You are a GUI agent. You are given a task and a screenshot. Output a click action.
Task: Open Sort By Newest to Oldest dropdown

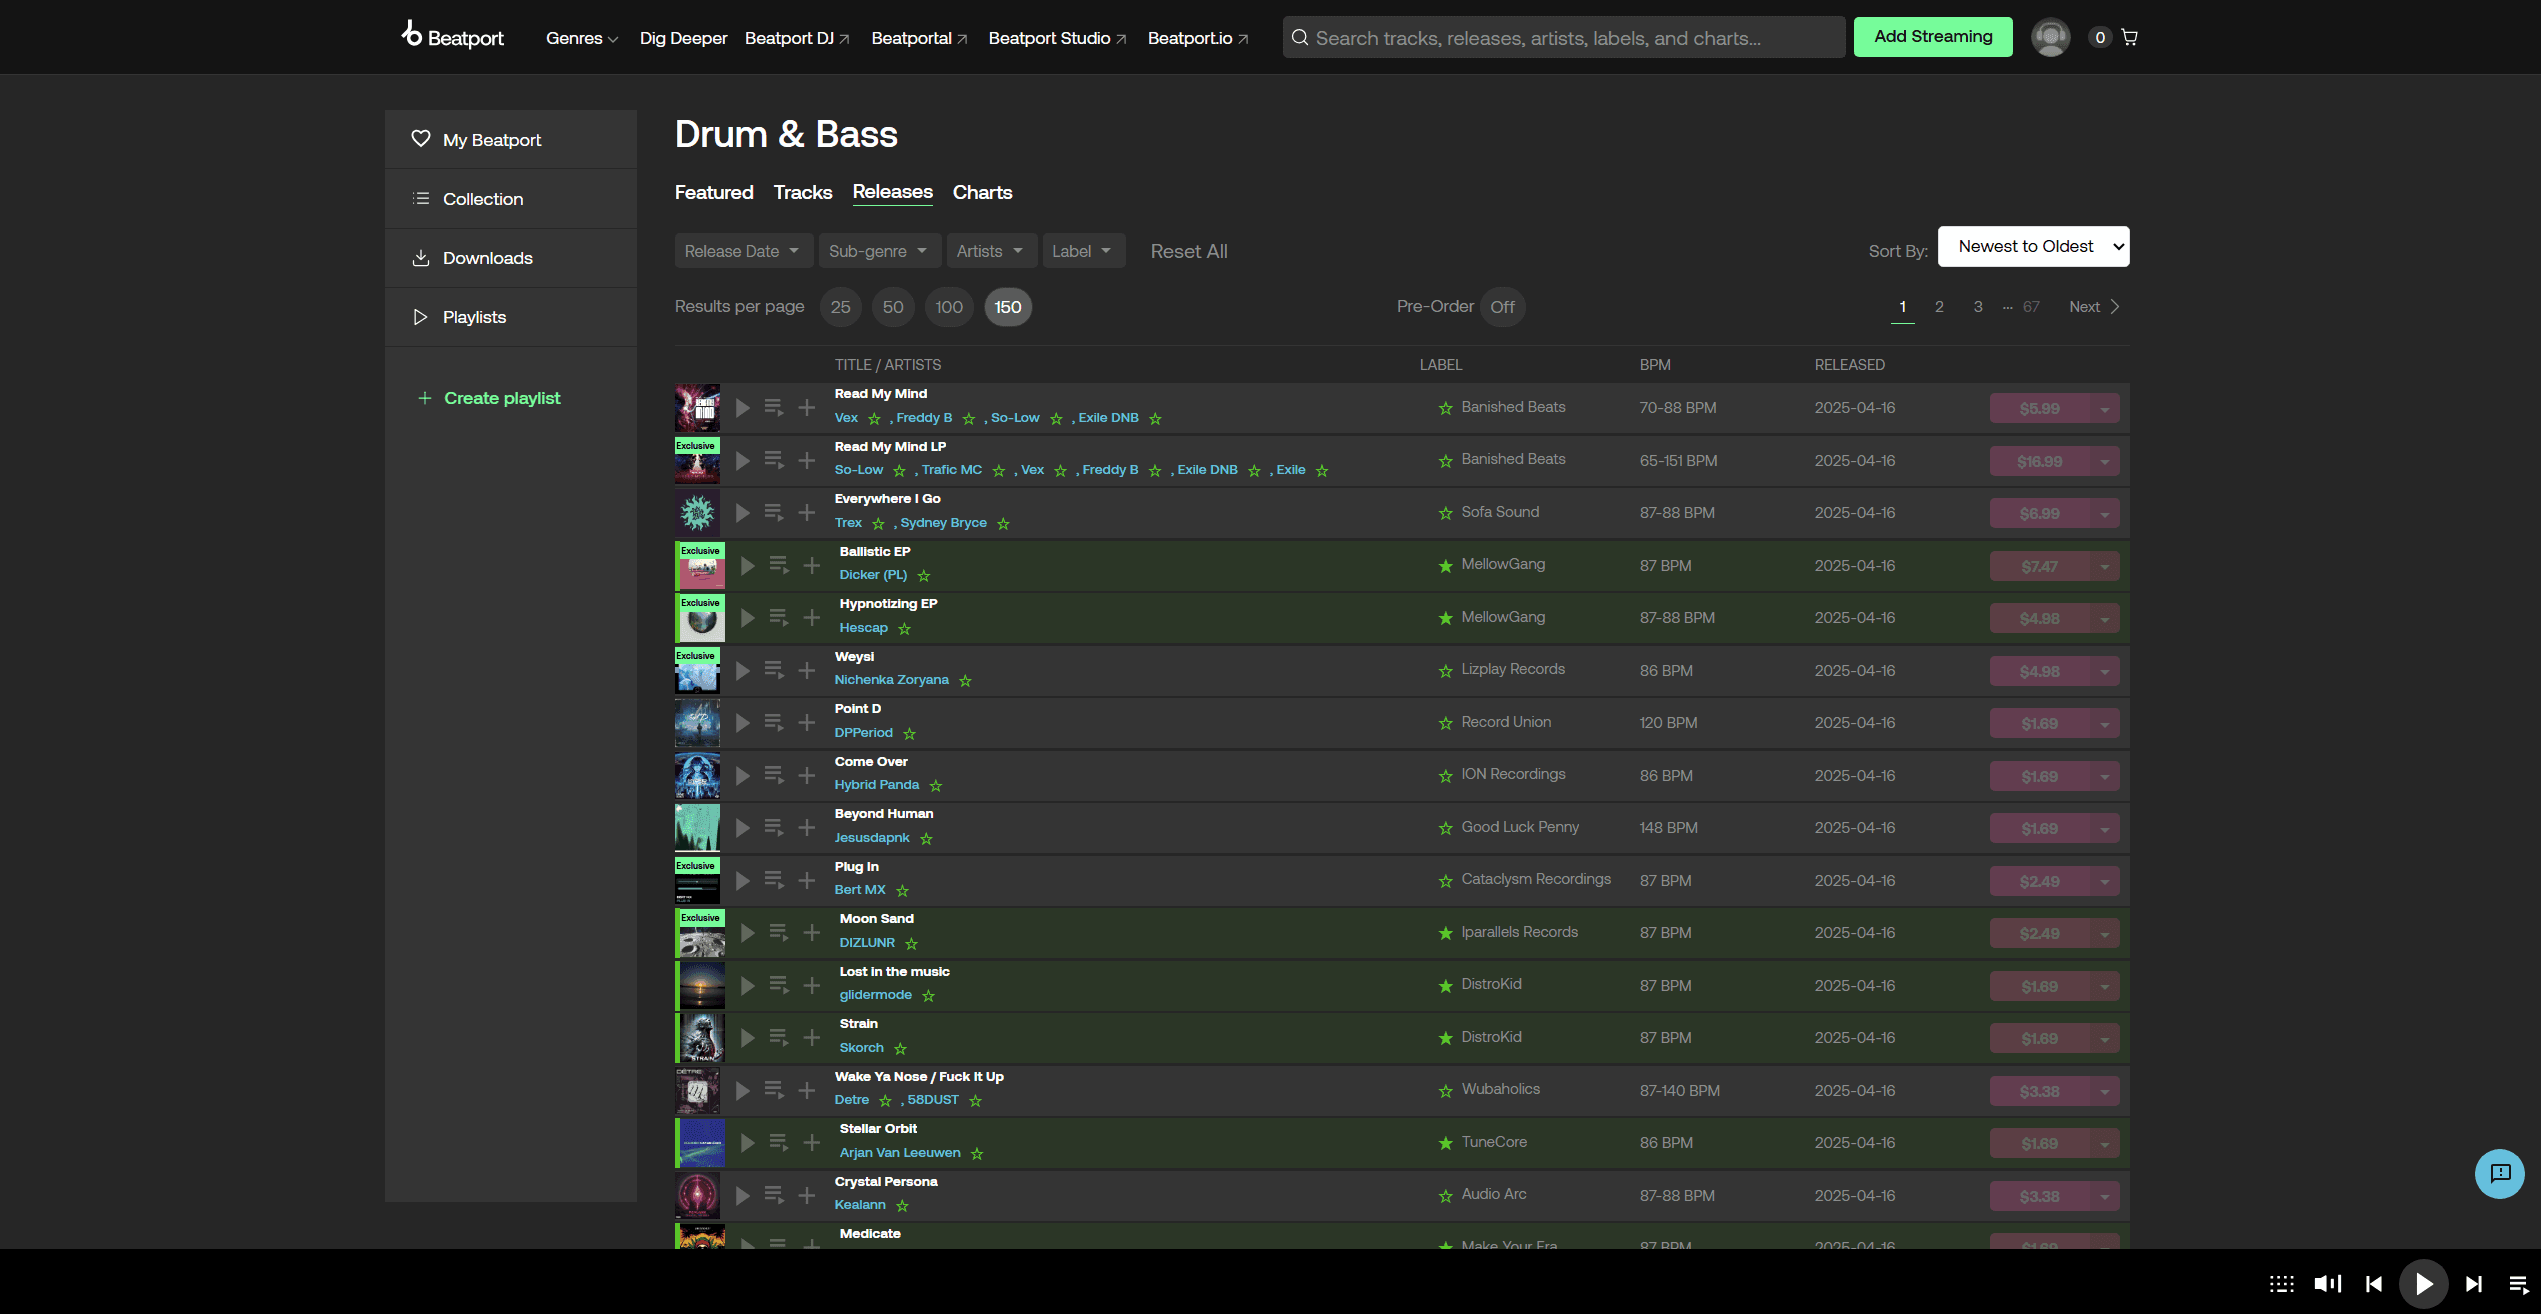coord(2033,247)
